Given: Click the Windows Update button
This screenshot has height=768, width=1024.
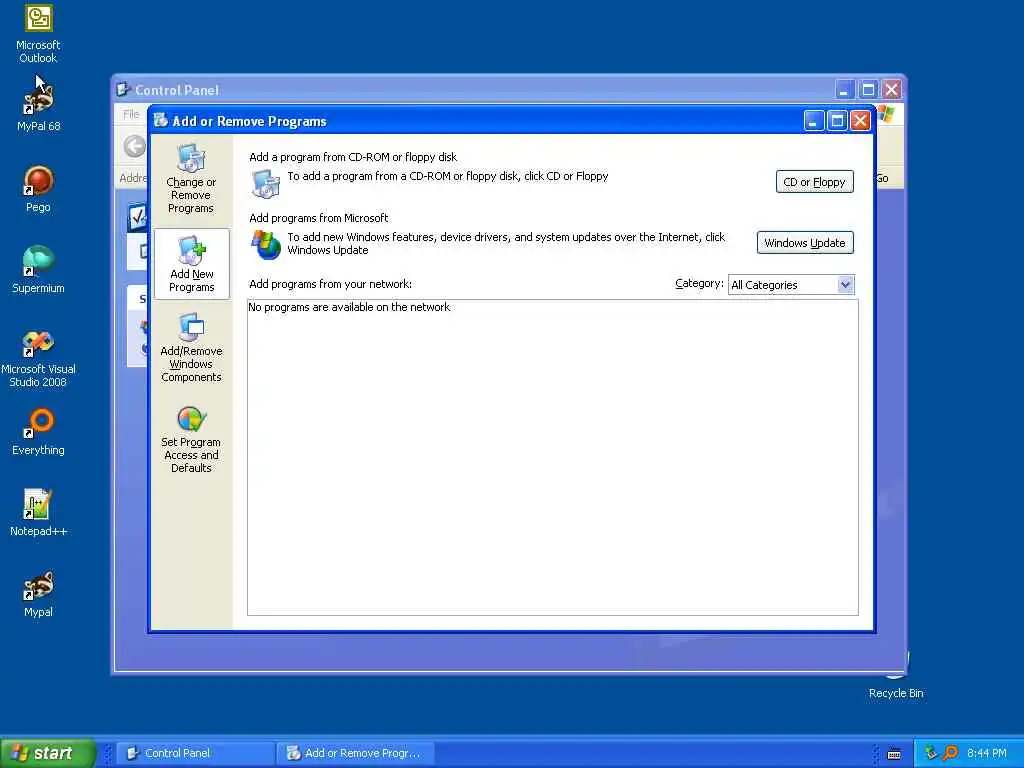Looking at the screenshot, I should [805, 243].
